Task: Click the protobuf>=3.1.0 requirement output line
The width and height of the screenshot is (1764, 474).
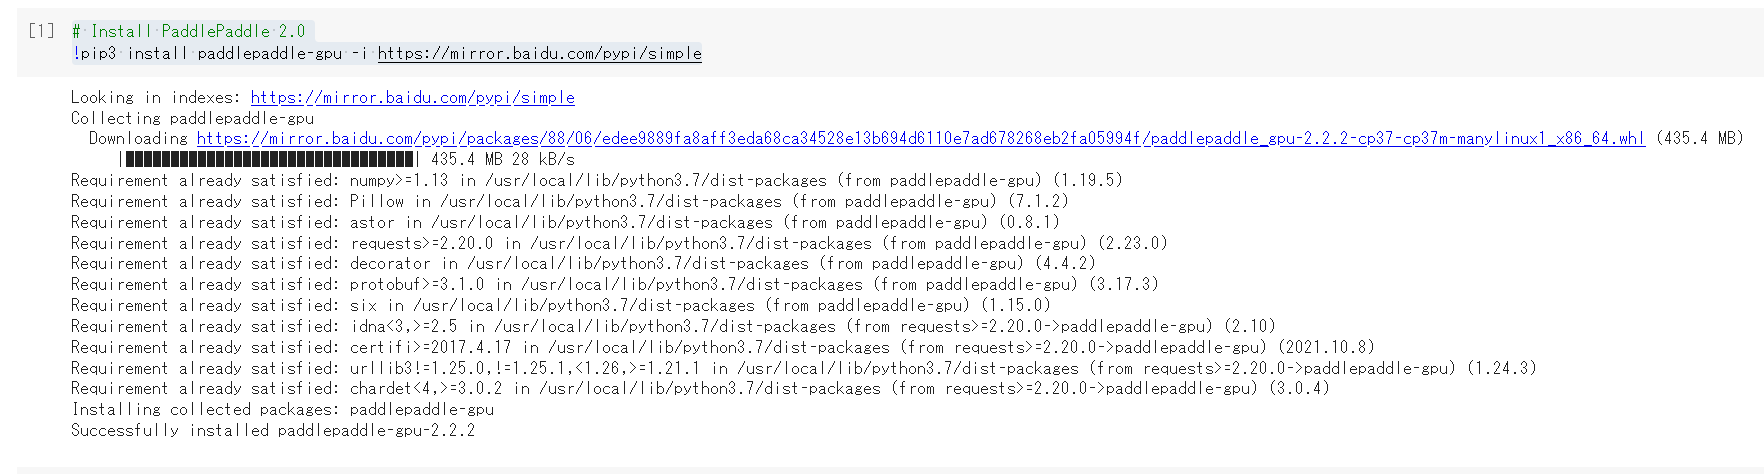Action: click(x=615, y=285)
